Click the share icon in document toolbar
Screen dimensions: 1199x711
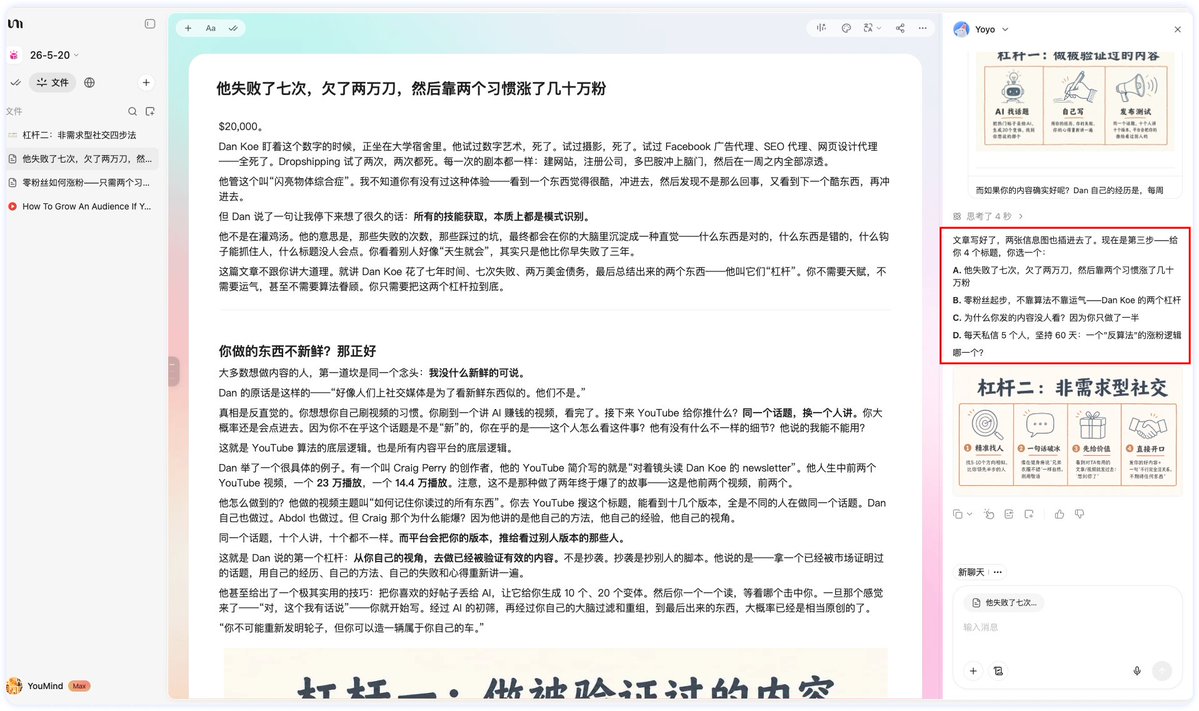(x=900, y=28)
